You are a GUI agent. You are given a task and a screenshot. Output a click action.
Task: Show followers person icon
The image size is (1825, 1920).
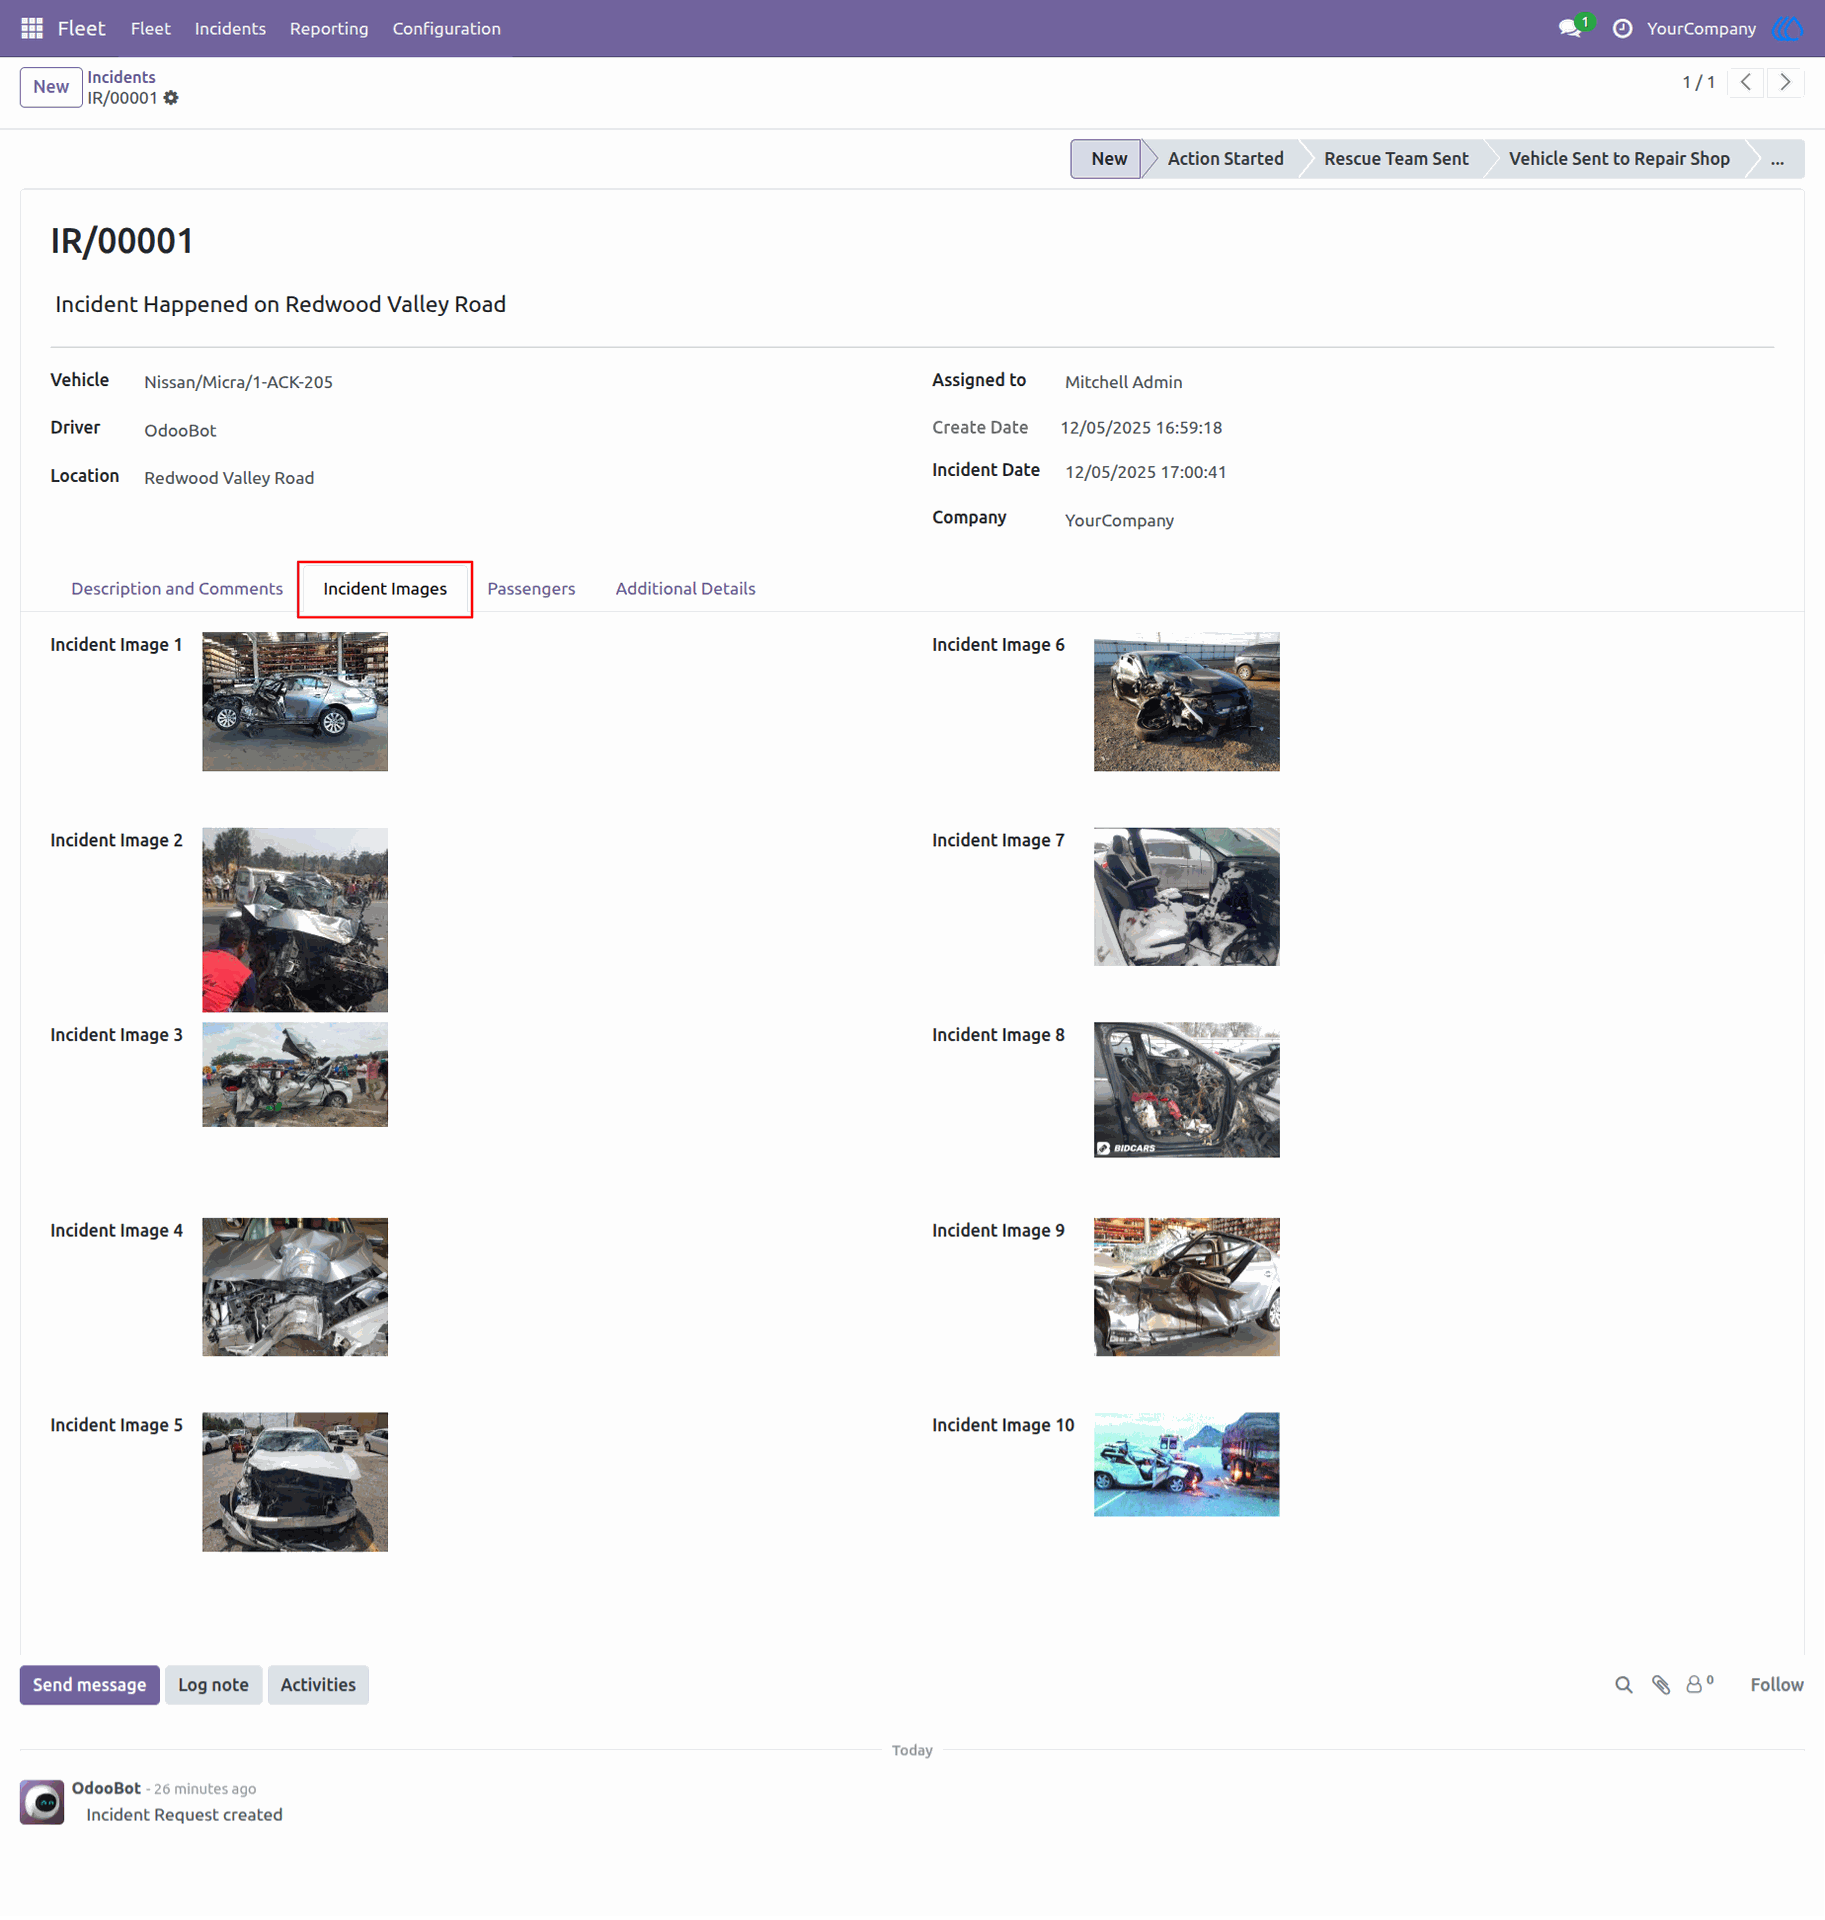tap(1698, 1685)
